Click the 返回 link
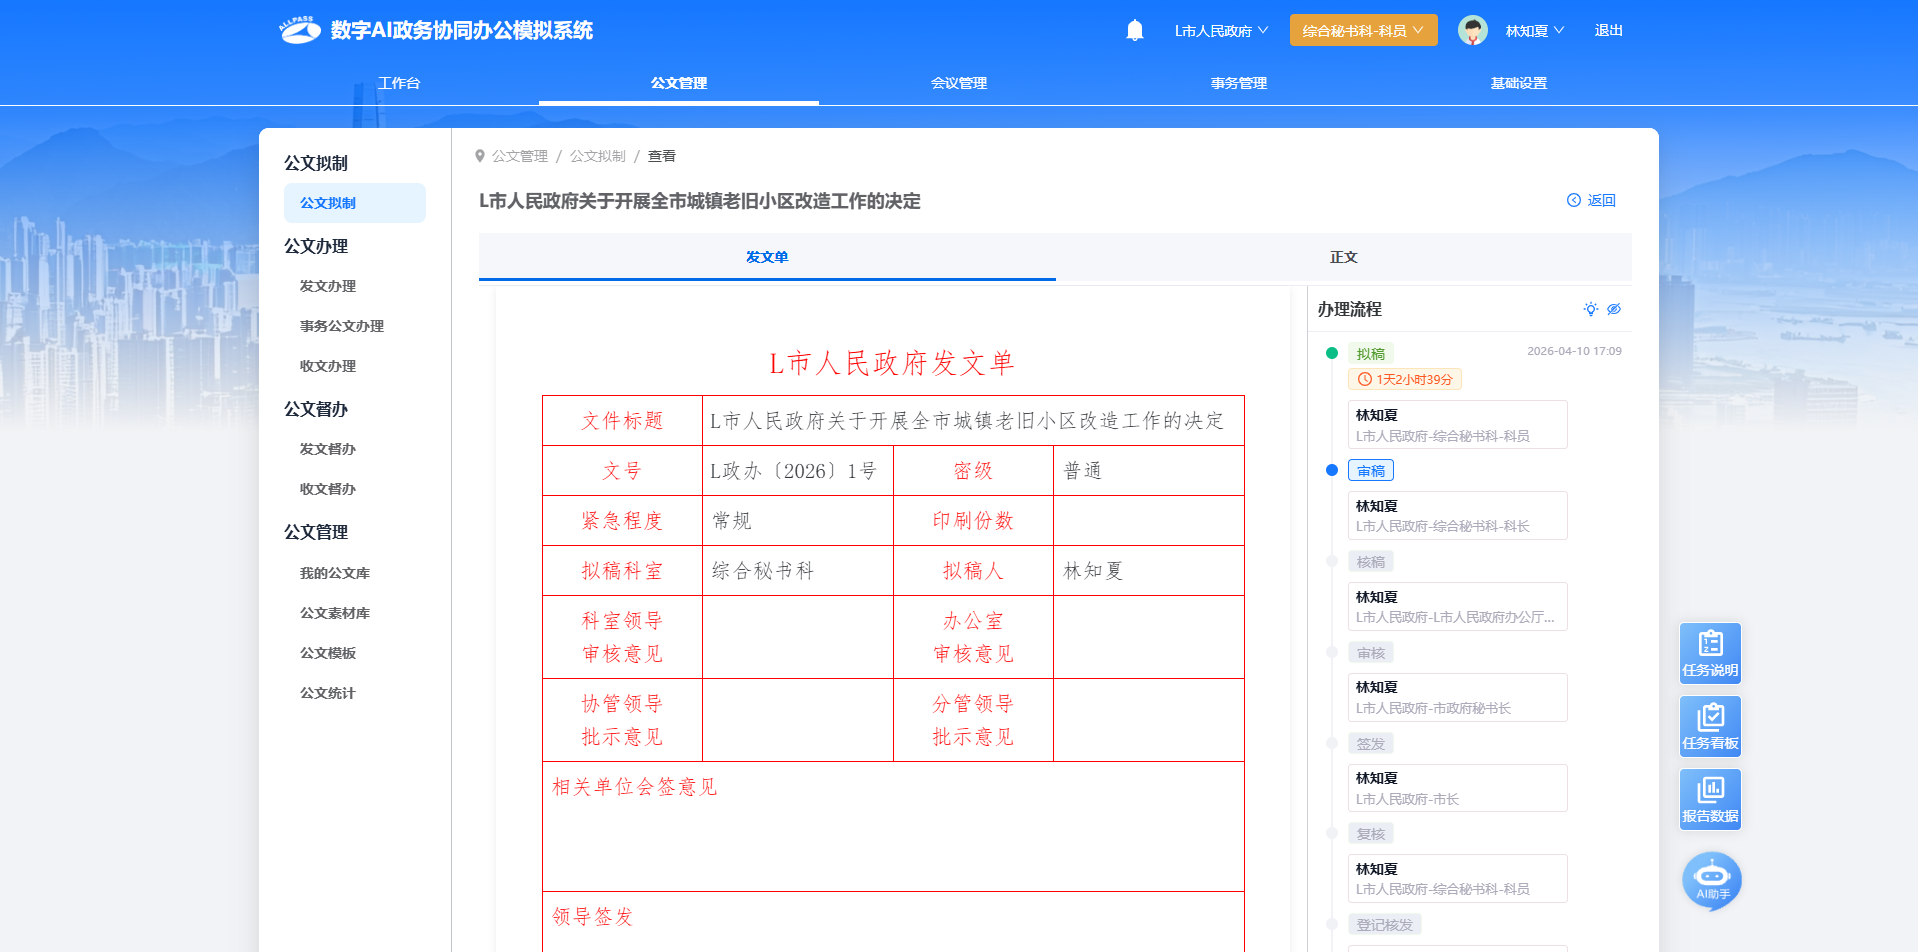Image resolution: width=1918 pixels, height=952 pixels. 1591,200
